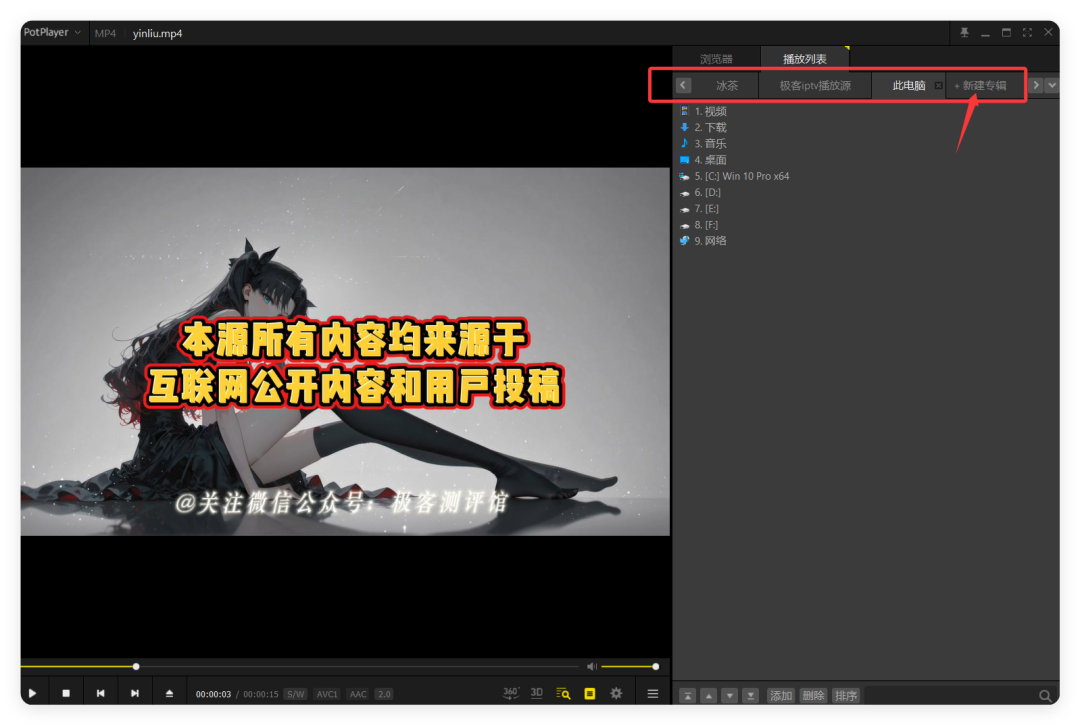Select the 此电脑 album tab
Screen dimensions: 1080x725
click(908, 85)
